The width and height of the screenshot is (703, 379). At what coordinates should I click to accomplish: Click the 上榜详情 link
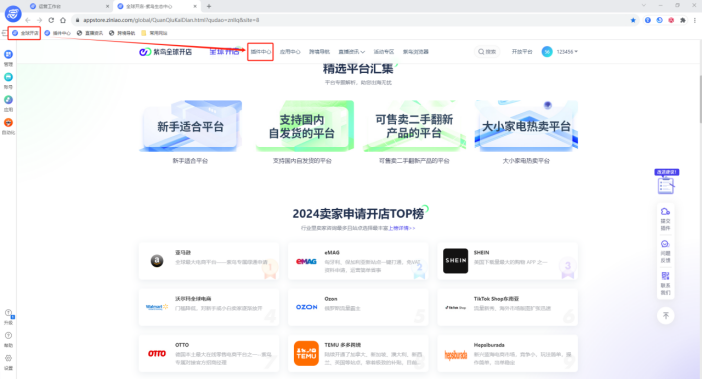coord(401,228)
